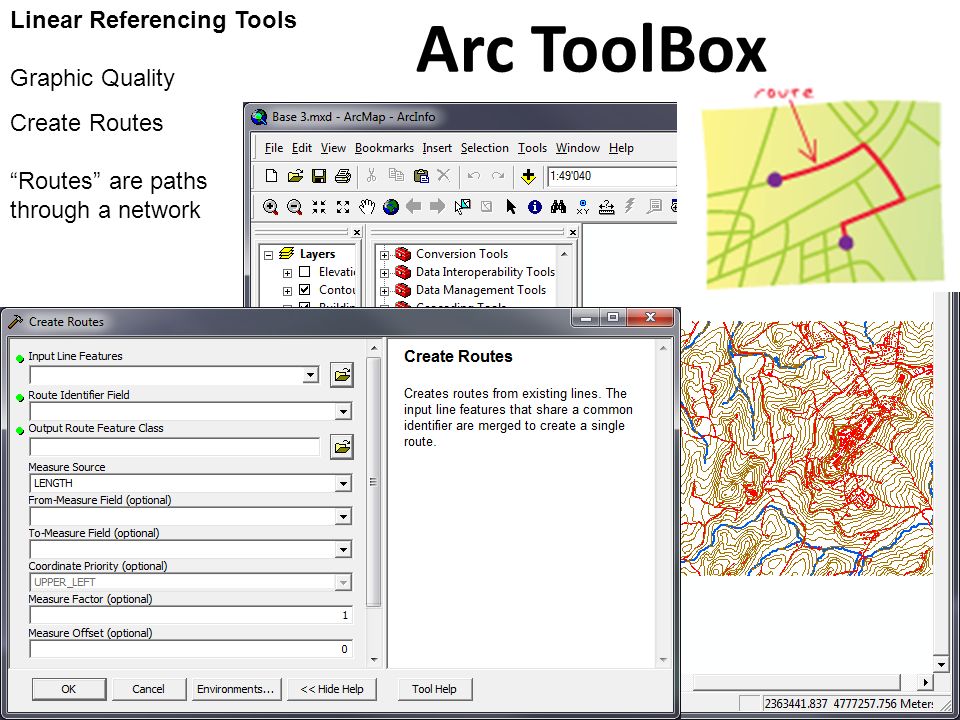
Task: Click the Tool Help button
Action: 434,689
